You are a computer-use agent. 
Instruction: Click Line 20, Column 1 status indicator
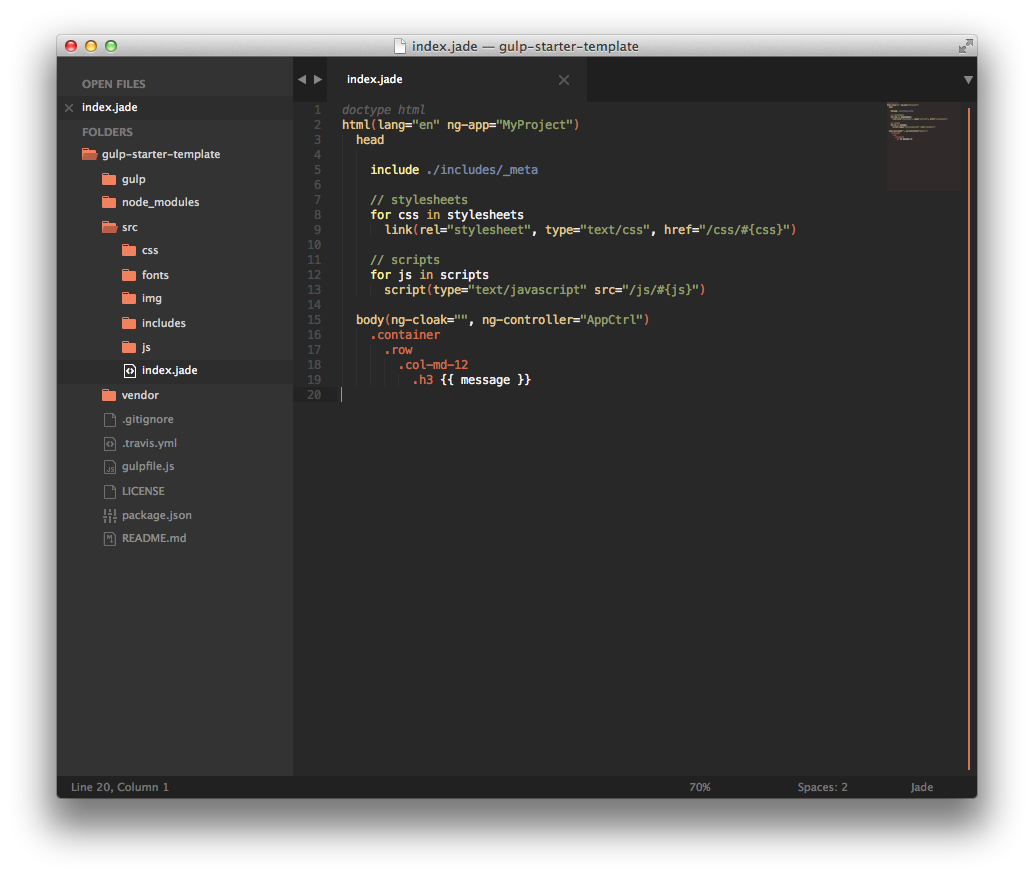(x=119, y=787)
